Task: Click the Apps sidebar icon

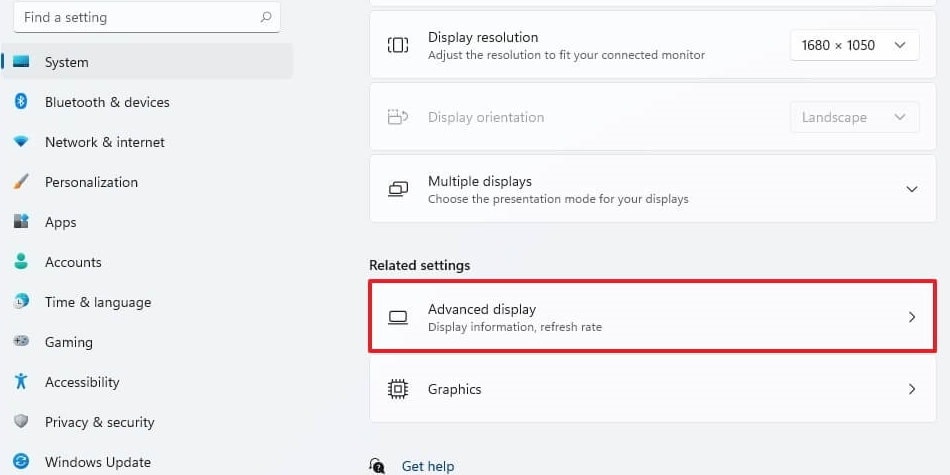Action: (21, 222)
